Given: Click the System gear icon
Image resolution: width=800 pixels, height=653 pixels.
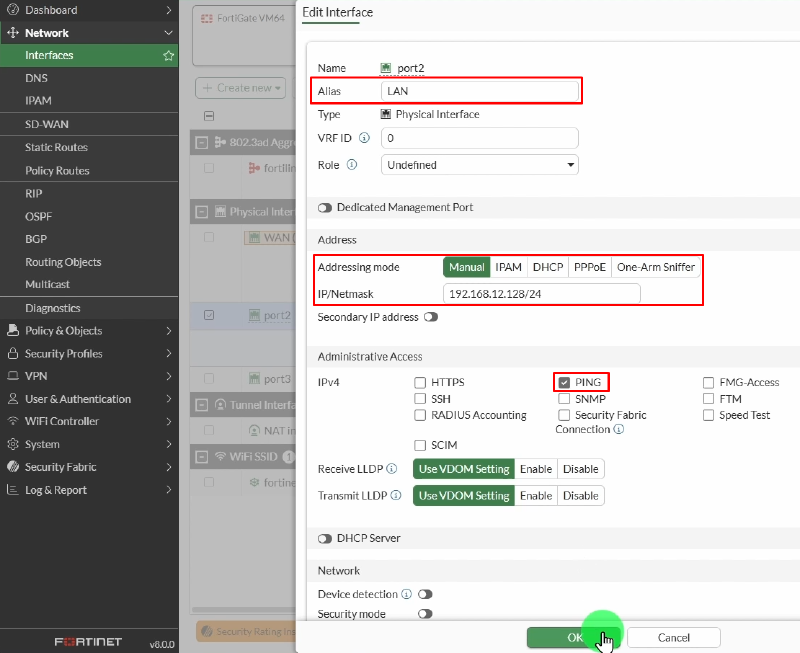Looking at the screenshot, I should coord(13,444).
